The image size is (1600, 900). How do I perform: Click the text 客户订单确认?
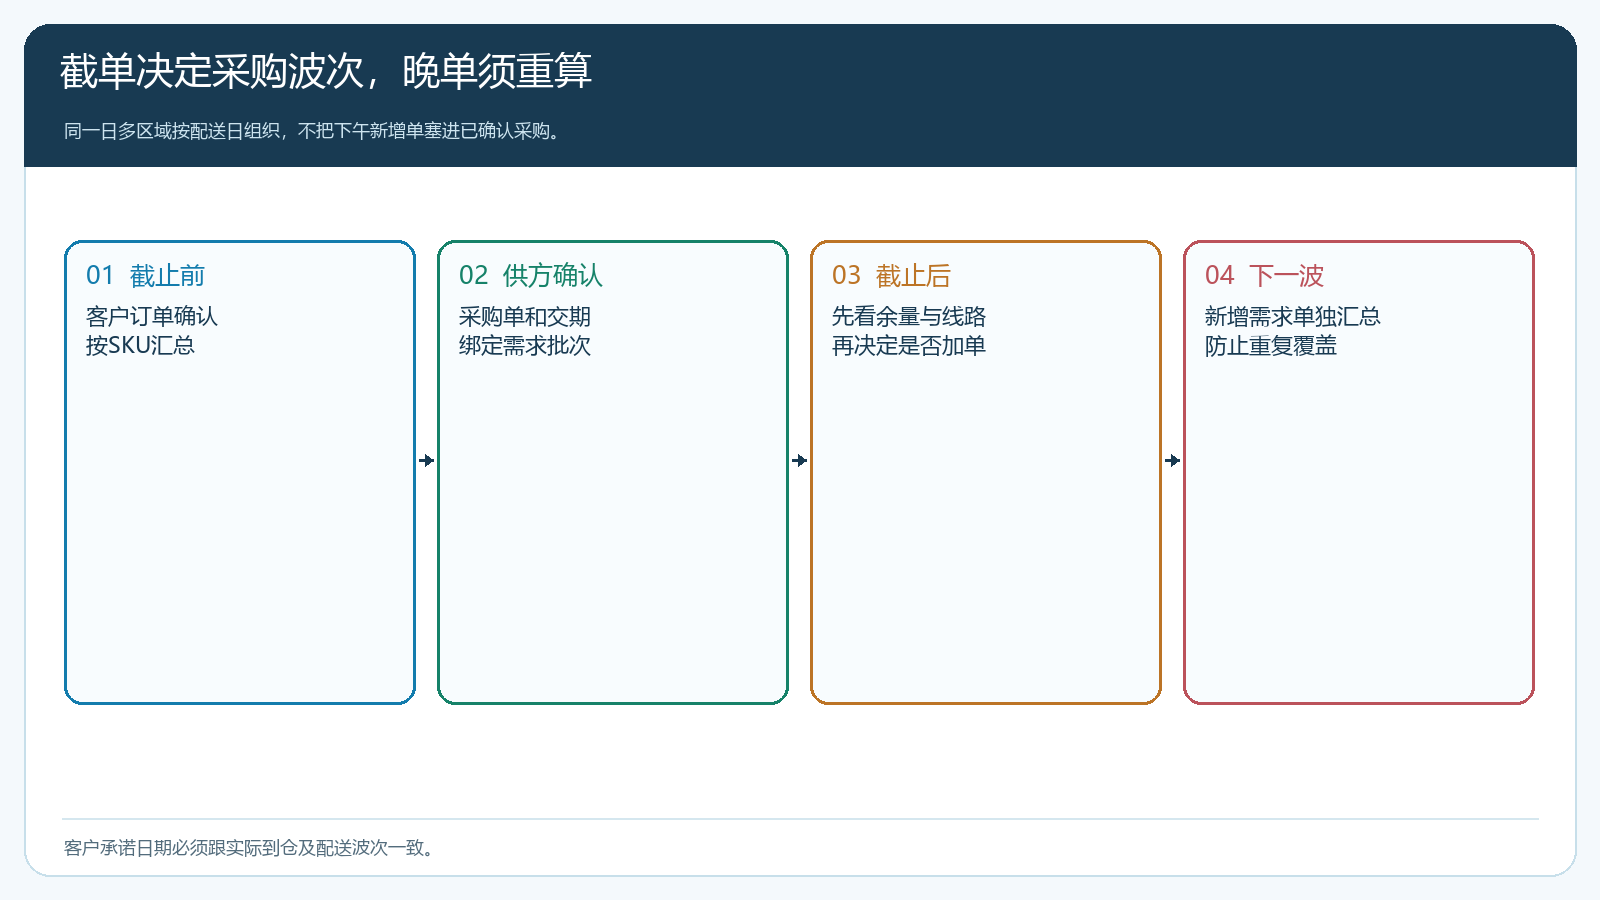[x=152, y=316]
